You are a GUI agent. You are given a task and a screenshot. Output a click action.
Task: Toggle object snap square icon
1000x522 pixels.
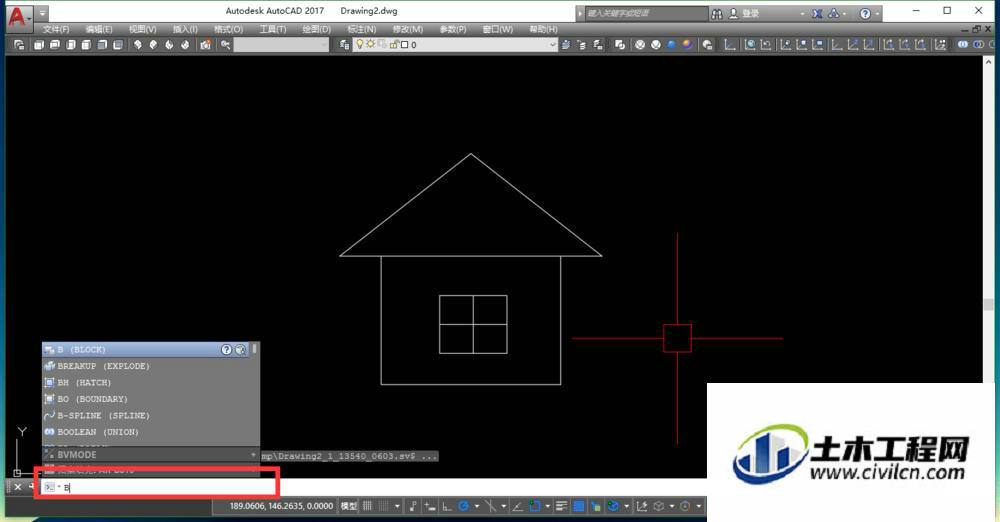tap(534, 506)
